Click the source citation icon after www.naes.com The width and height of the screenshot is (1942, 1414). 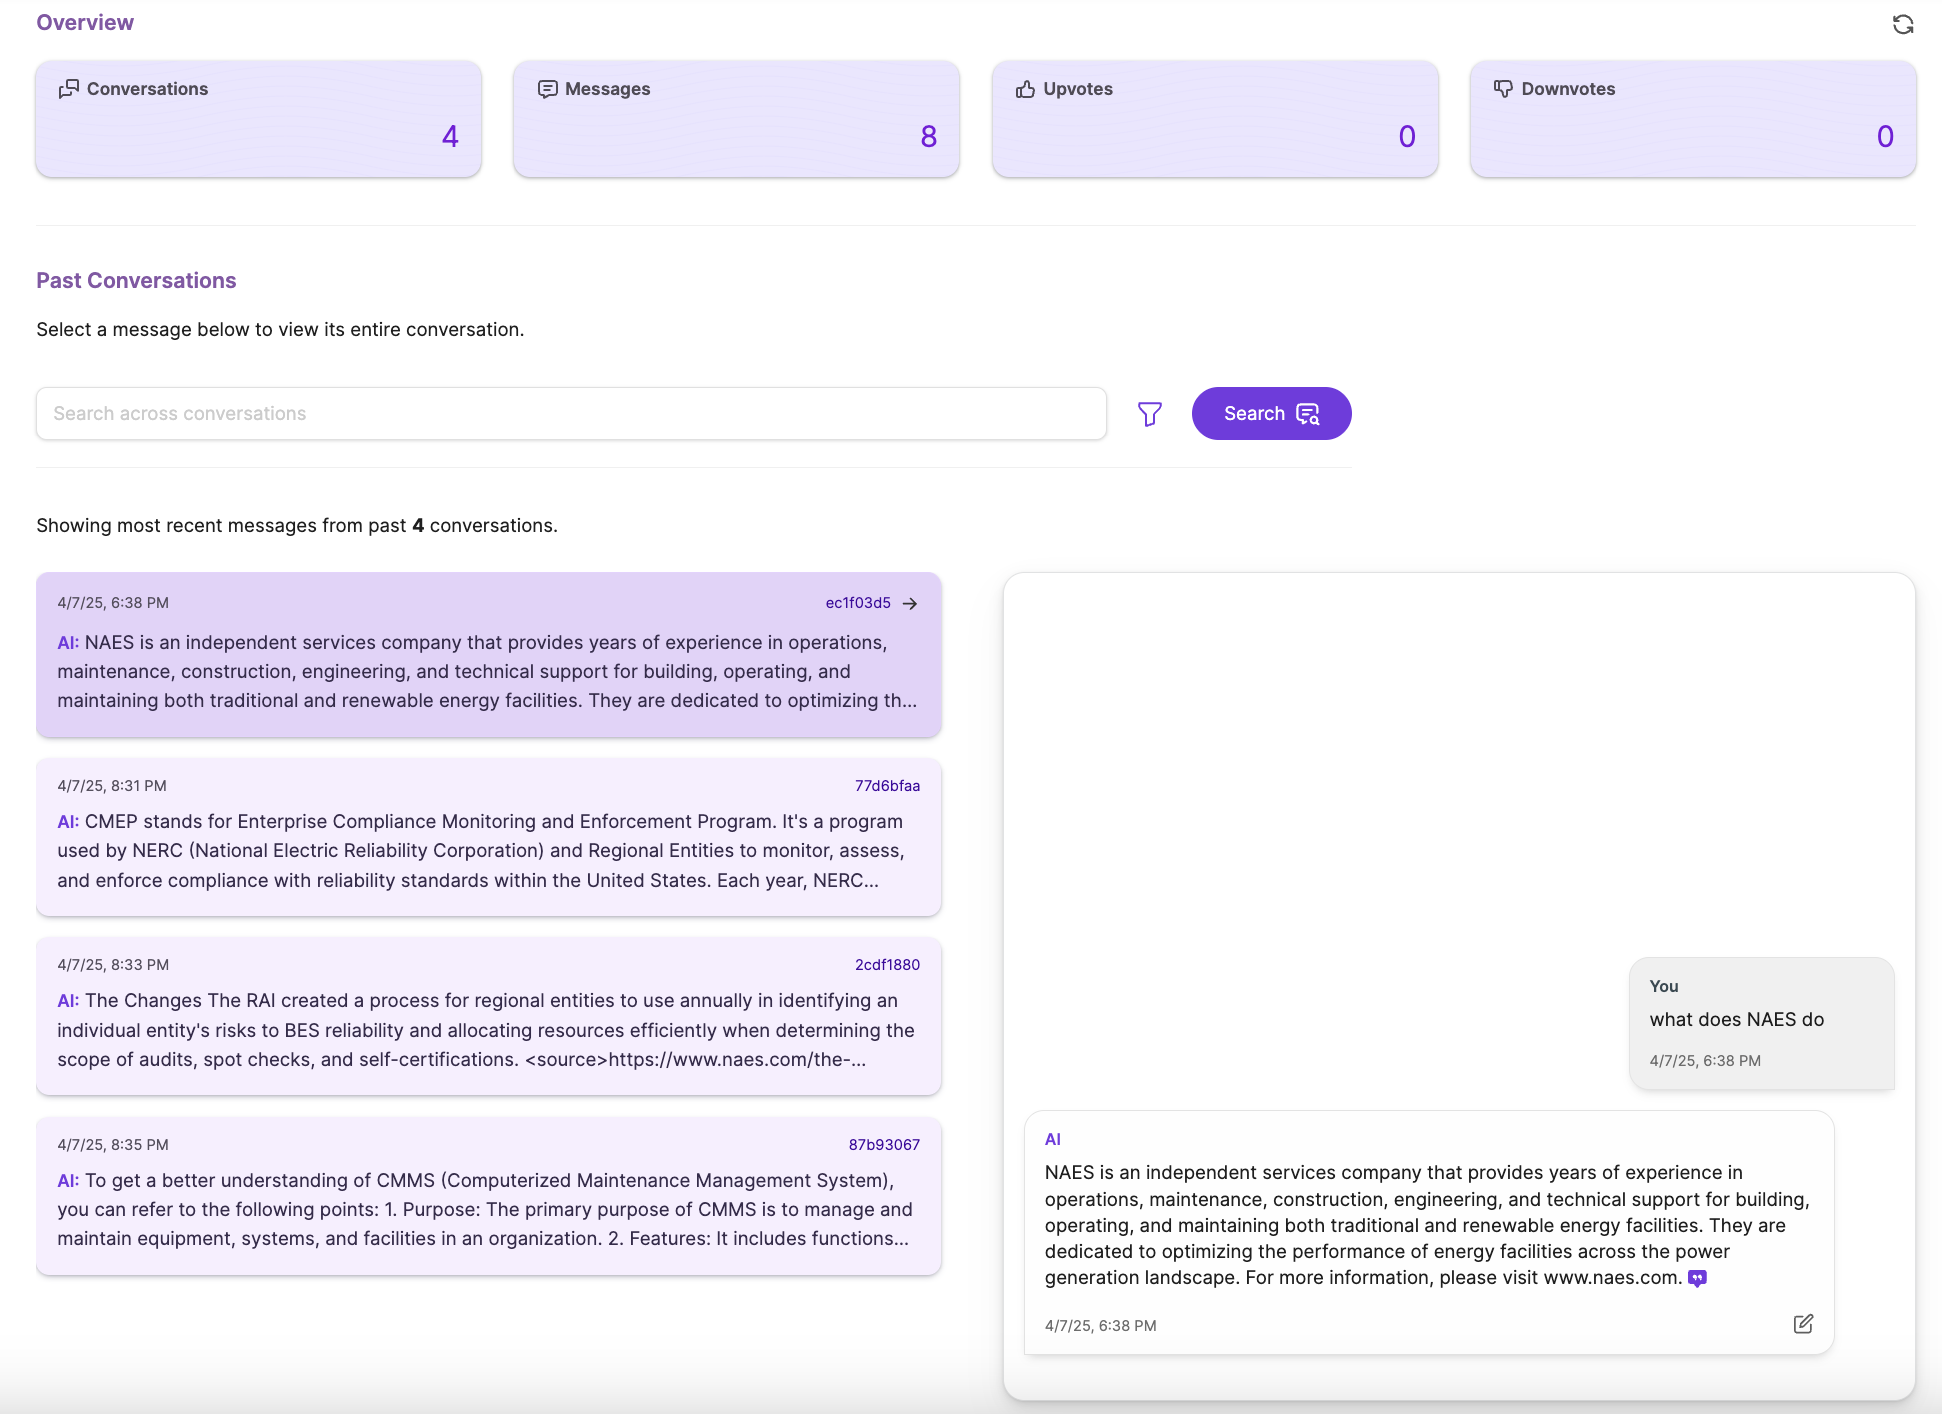pyautogui.click(x=1697, y=1278)
